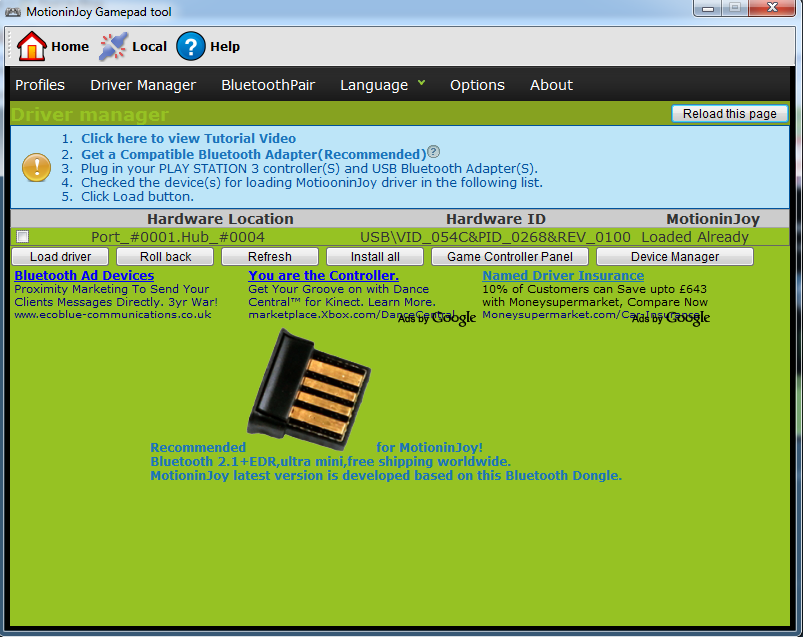Click the Reload this page button
This screenshot has height=638, width=804.
(x=730, y=114)
